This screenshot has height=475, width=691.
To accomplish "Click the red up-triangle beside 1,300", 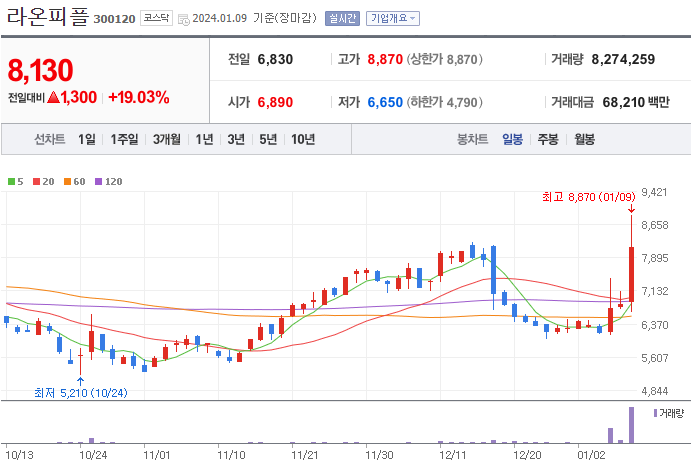I will coord(53,97).
